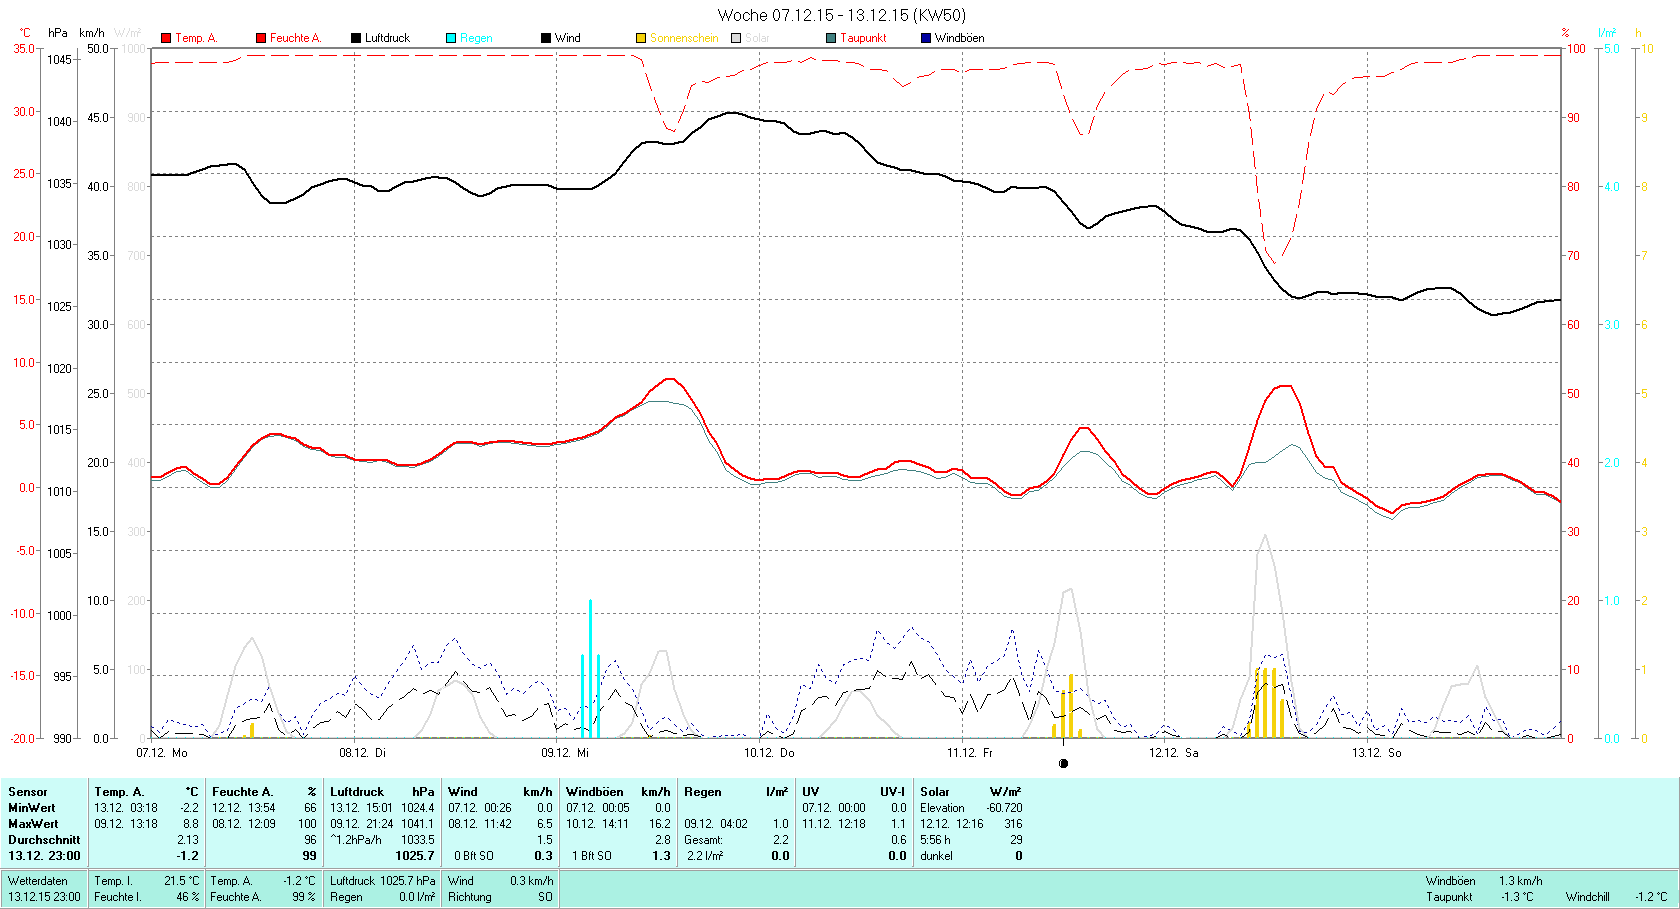Click the '1 Bft SO' gust entry
Image resolution: width=1680 pixels, height=909 pixels.
pos(592,856)
